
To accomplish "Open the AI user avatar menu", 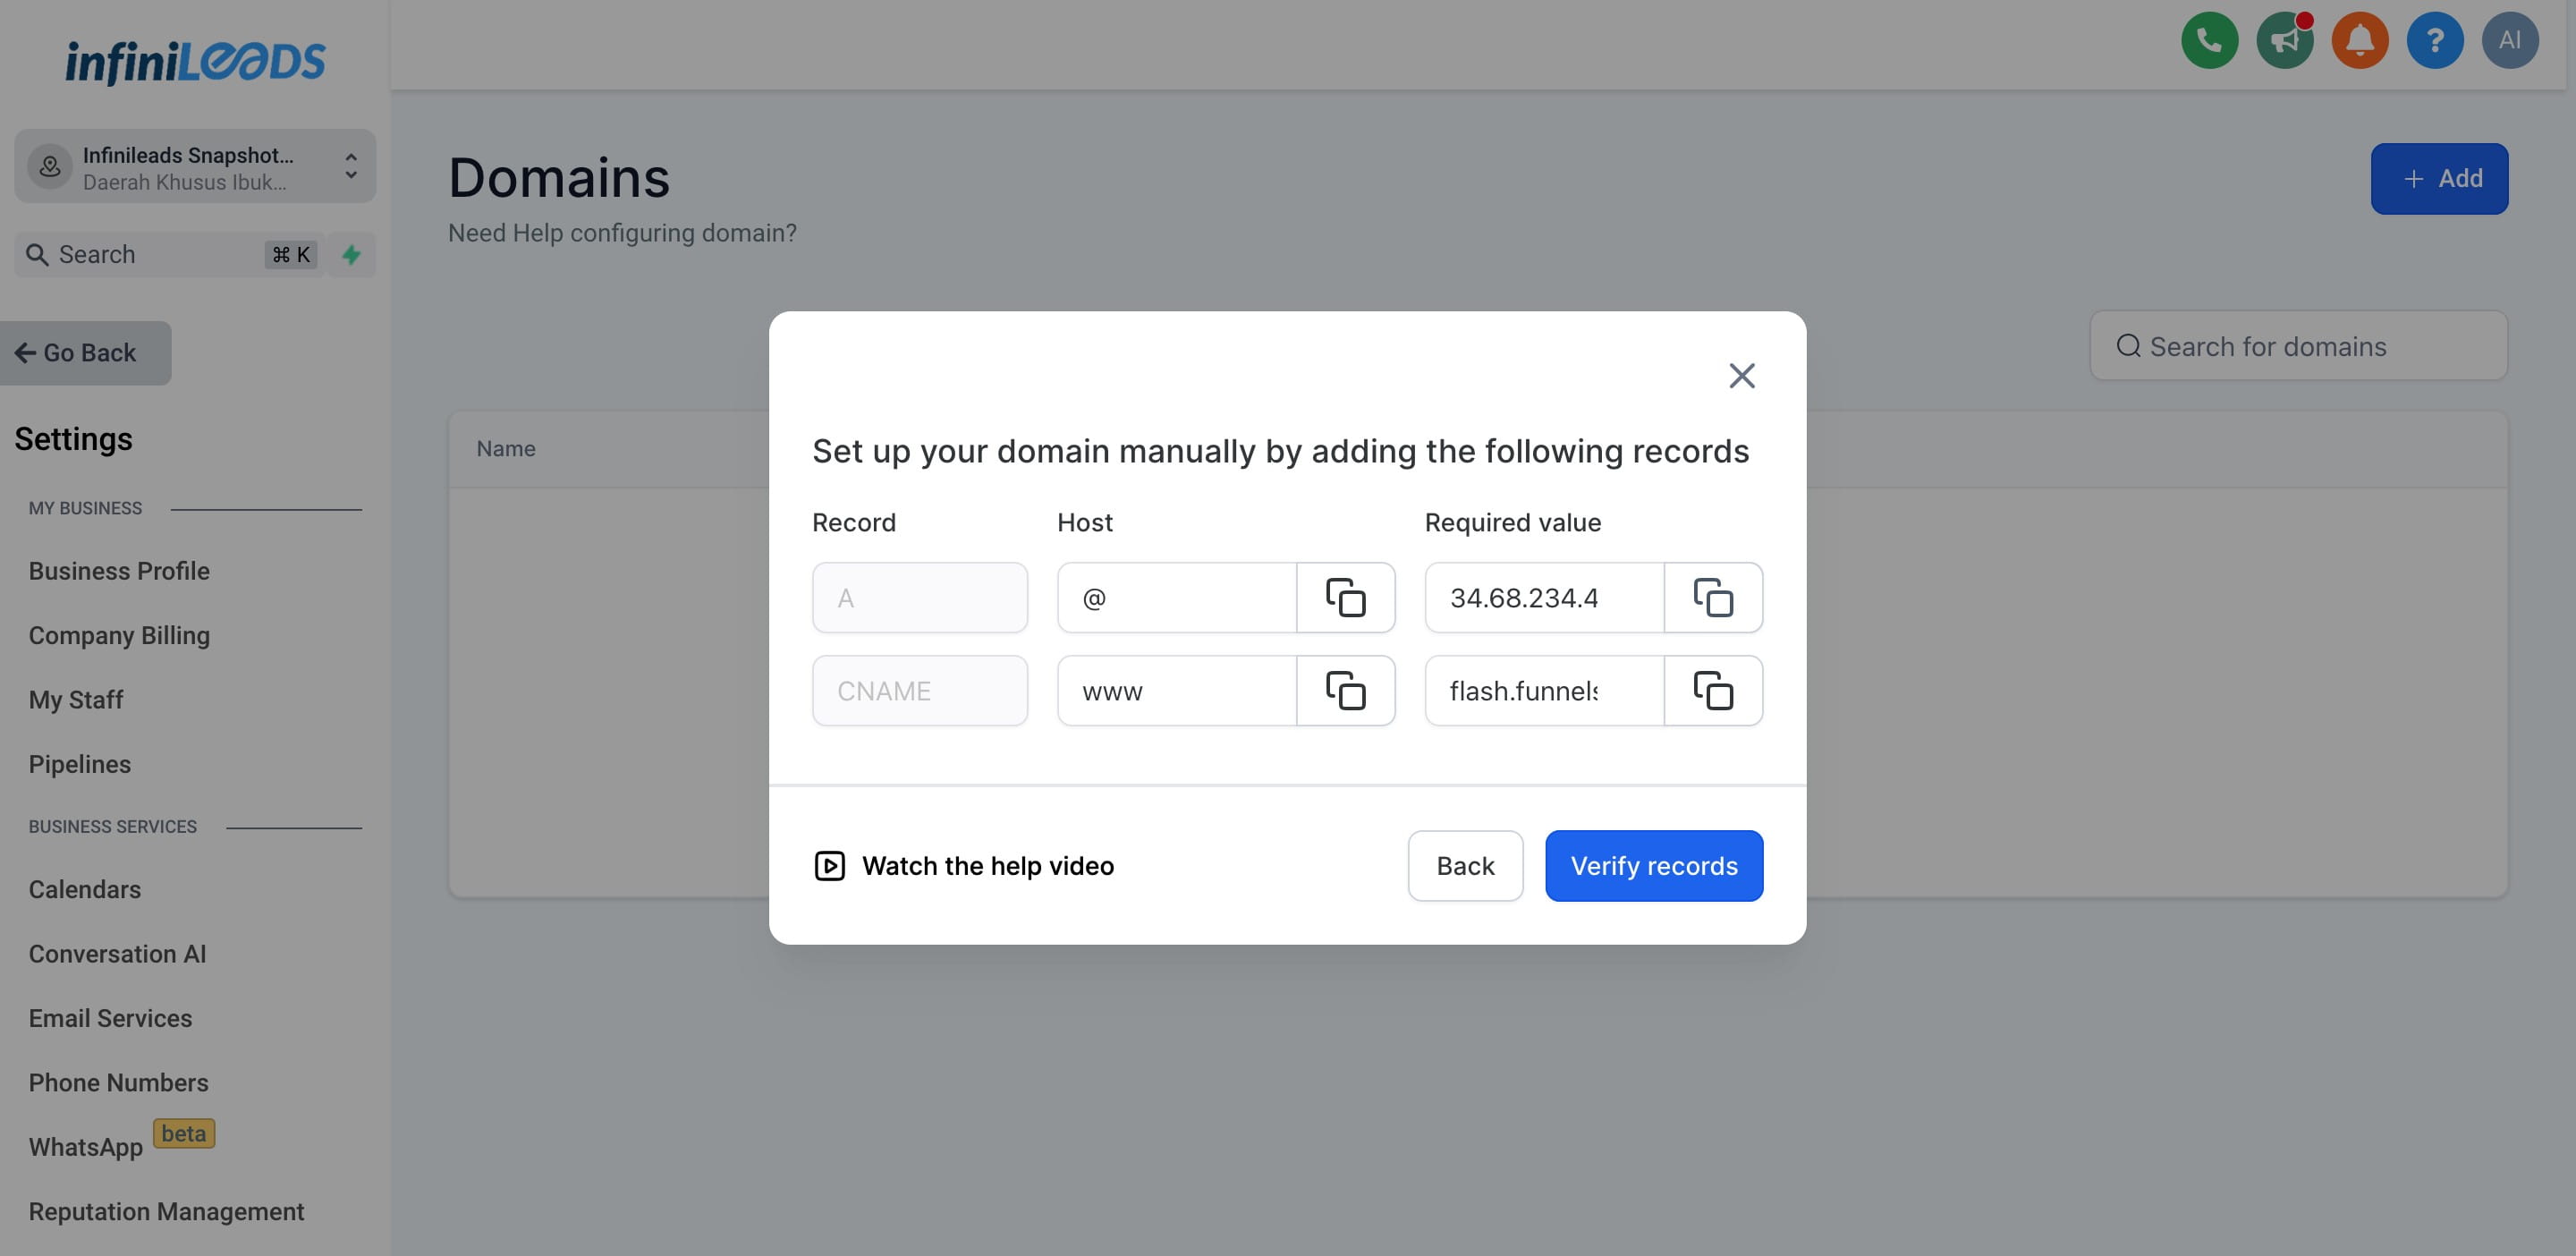I will click(2509, 40).
